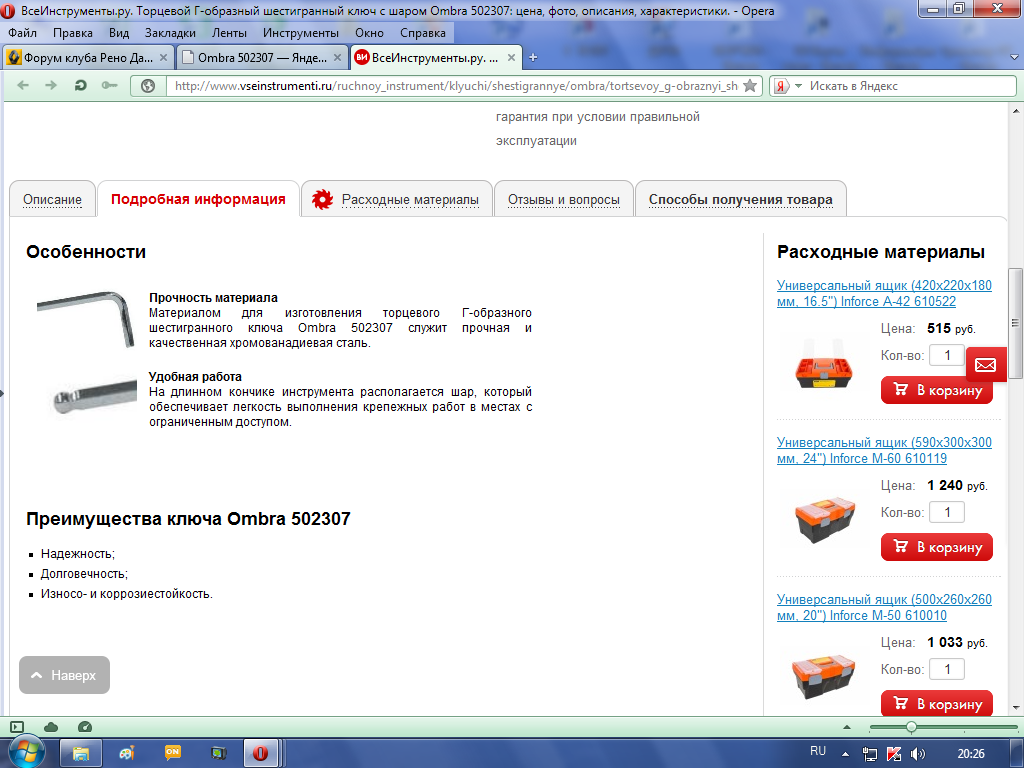Open the orange ON app in the taskbar
This screenshot has height=768, width=1024.
pyautogui.click(x=172, y=753)
